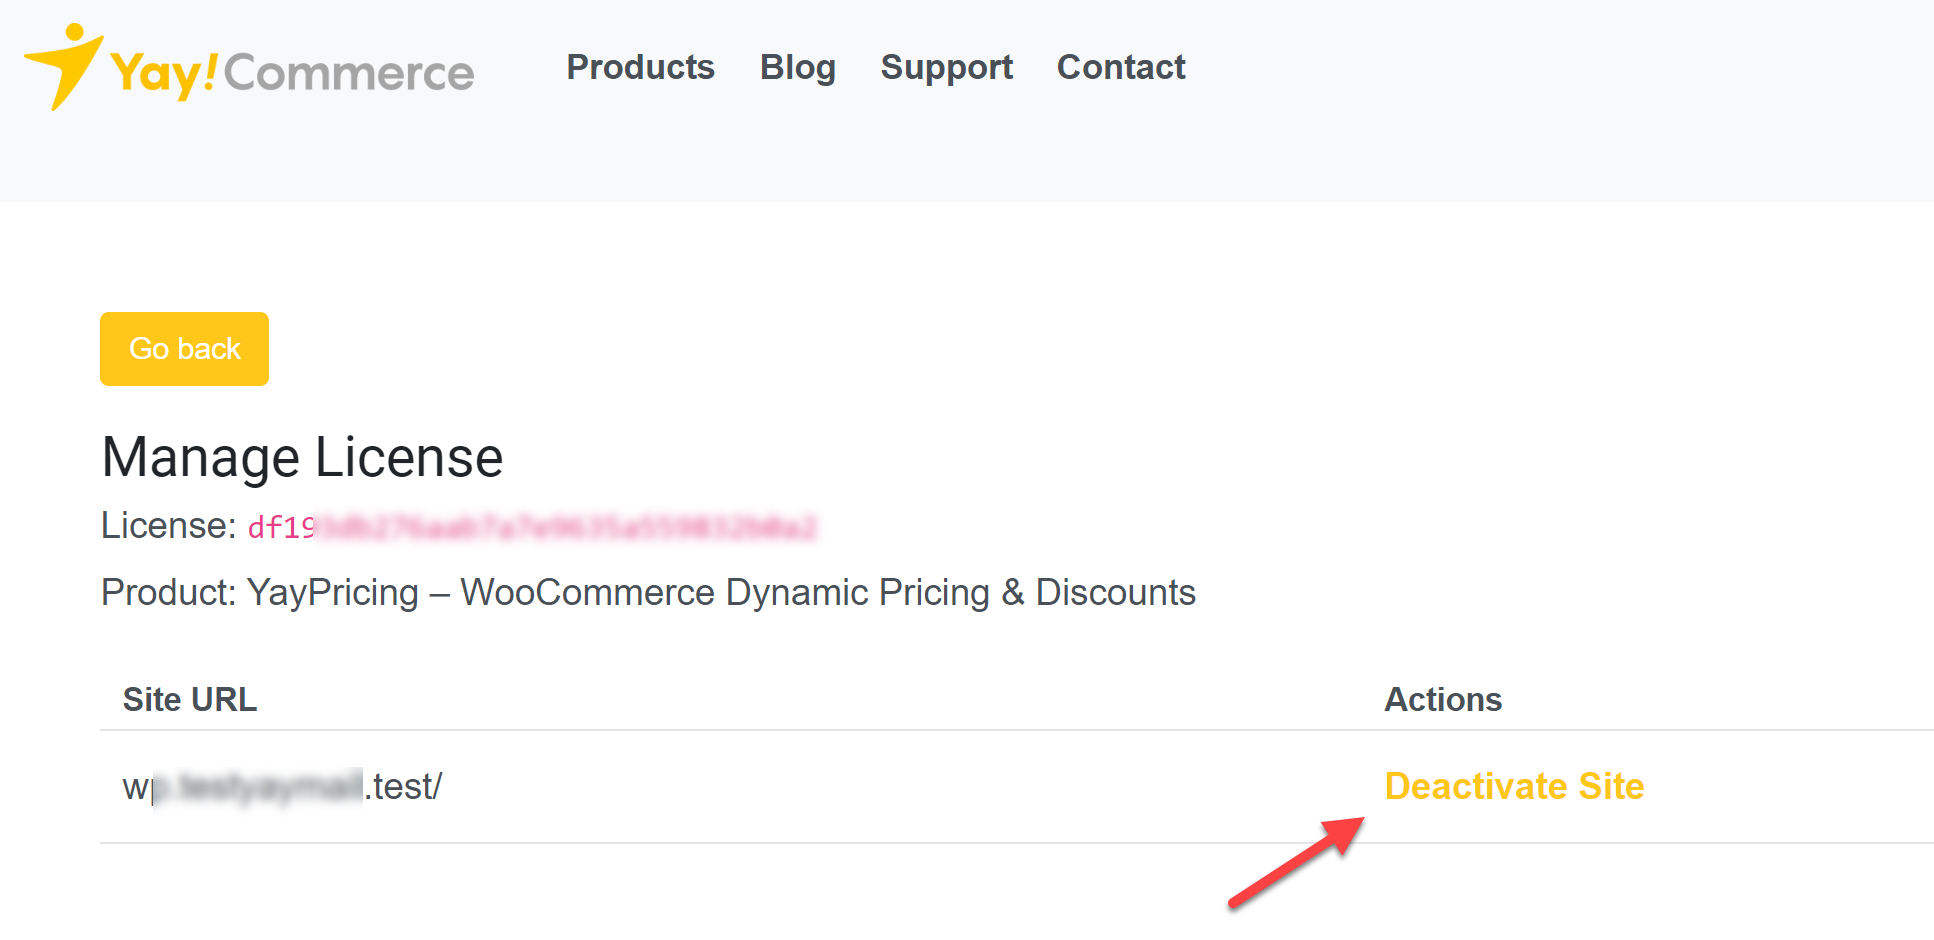Click the blurred part of the license key
Image resolution: width=1934 pixels, height=940 pixels.
click(x=566, y=527)
